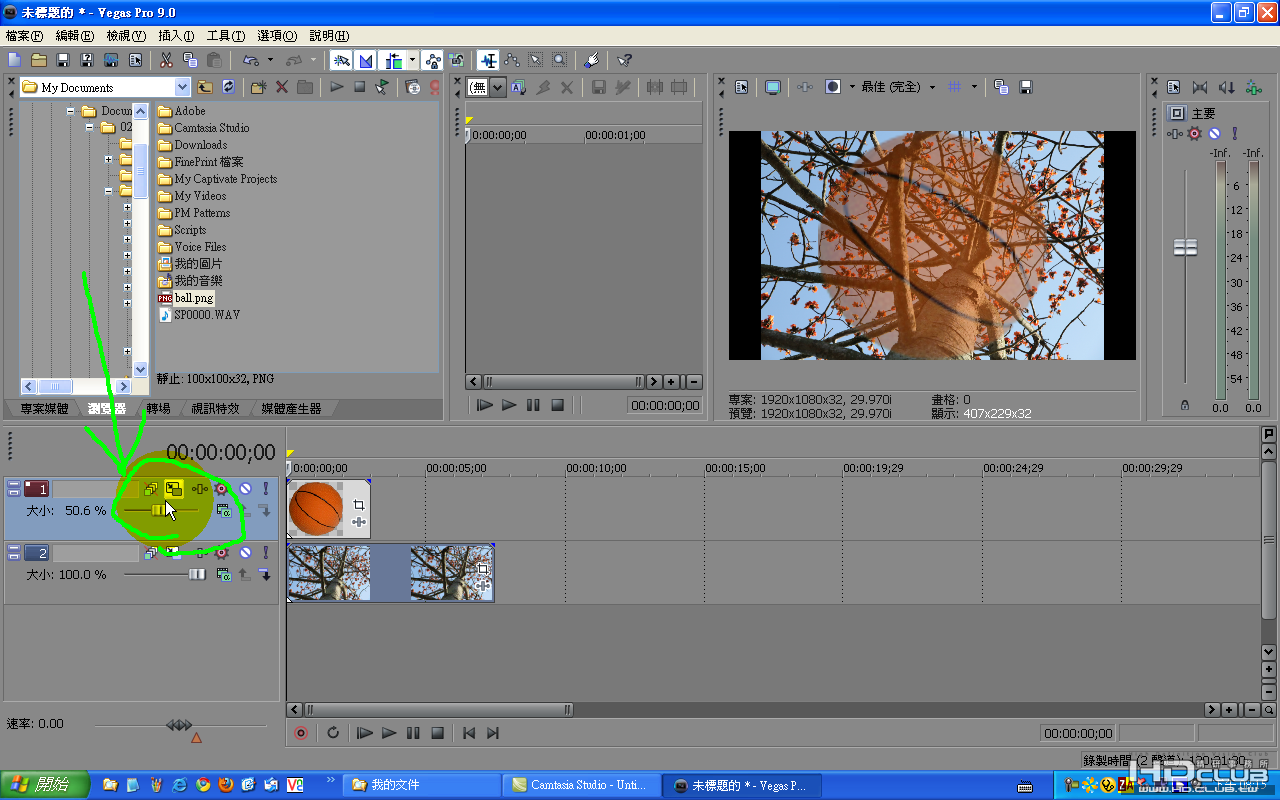The height and width of the screenshot is (800, 1280).
Task: Open the 開始 Start menu button
Action: (x=45, y=785)
